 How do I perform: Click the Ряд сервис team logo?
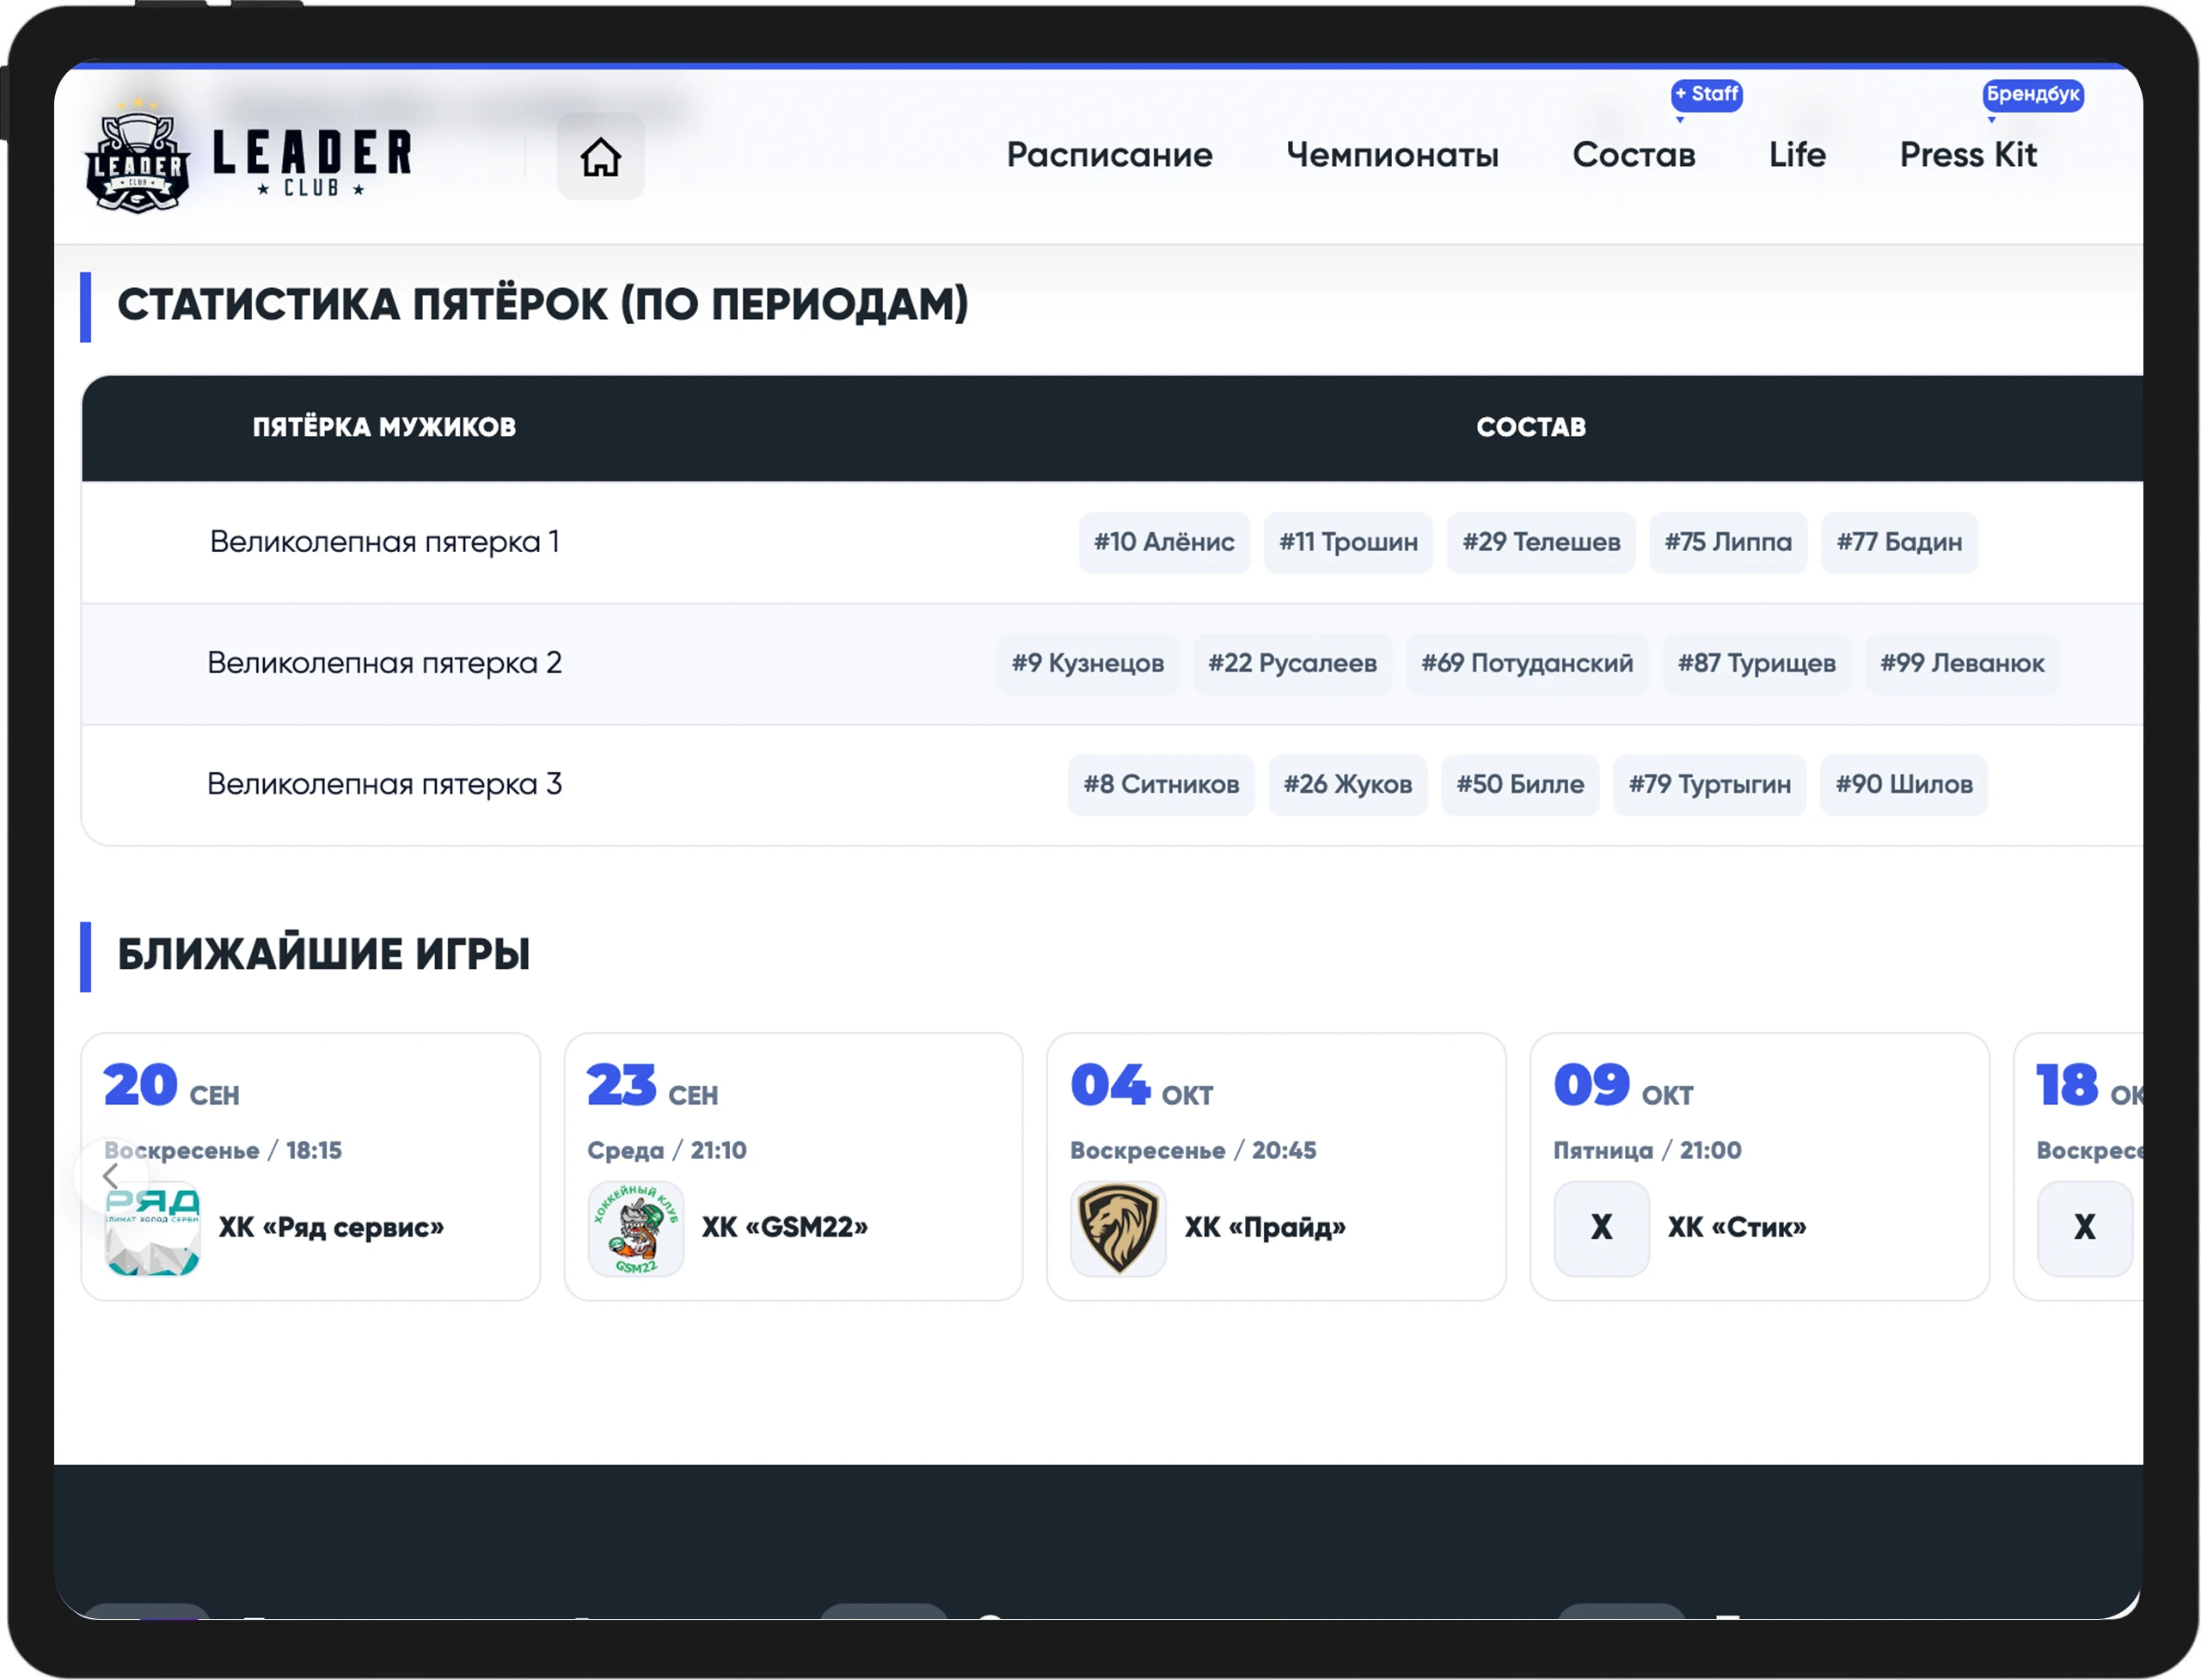coord(152,1229)
